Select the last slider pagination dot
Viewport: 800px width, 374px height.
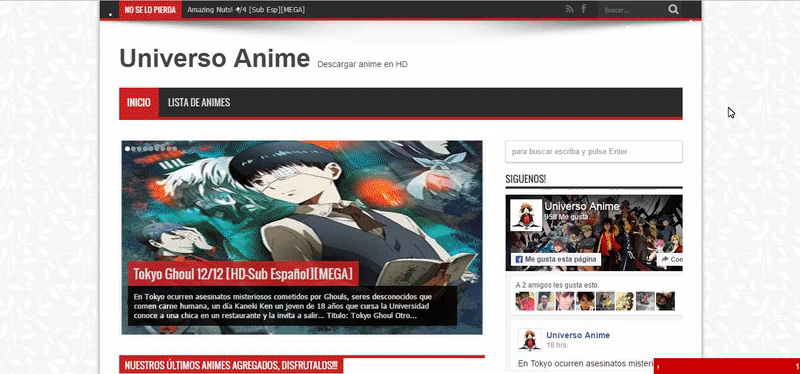(175, 149)
